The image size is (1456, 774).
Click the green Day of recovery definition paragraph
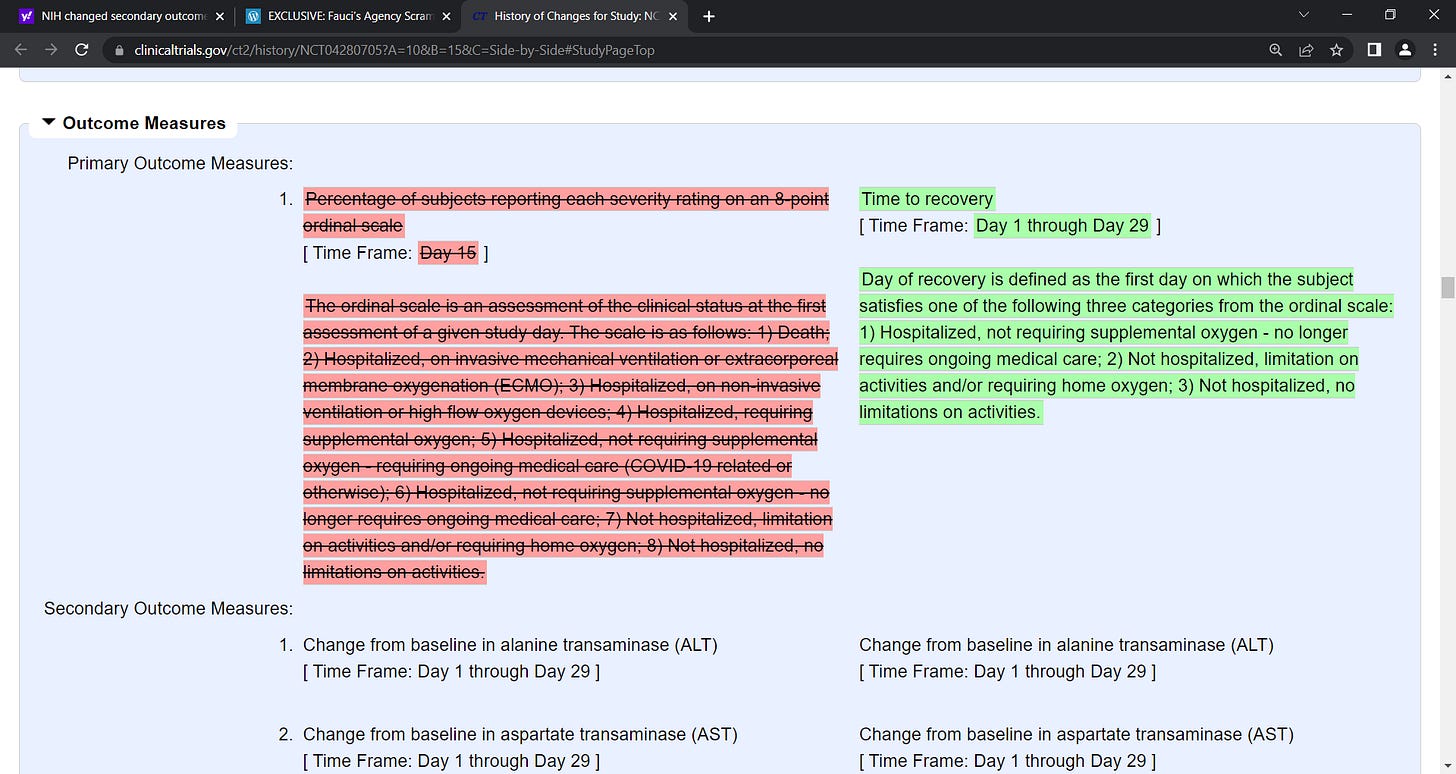pyautogui.click(x=1126, y=345)
